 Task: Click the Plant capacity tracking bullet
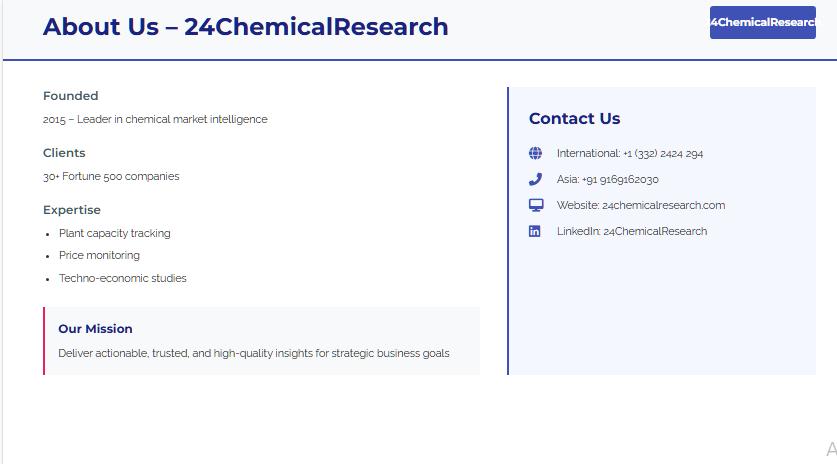tap(114, 233)
